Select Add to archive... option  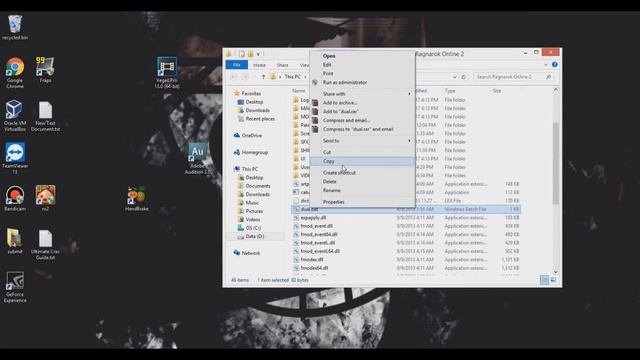[362, 103]
